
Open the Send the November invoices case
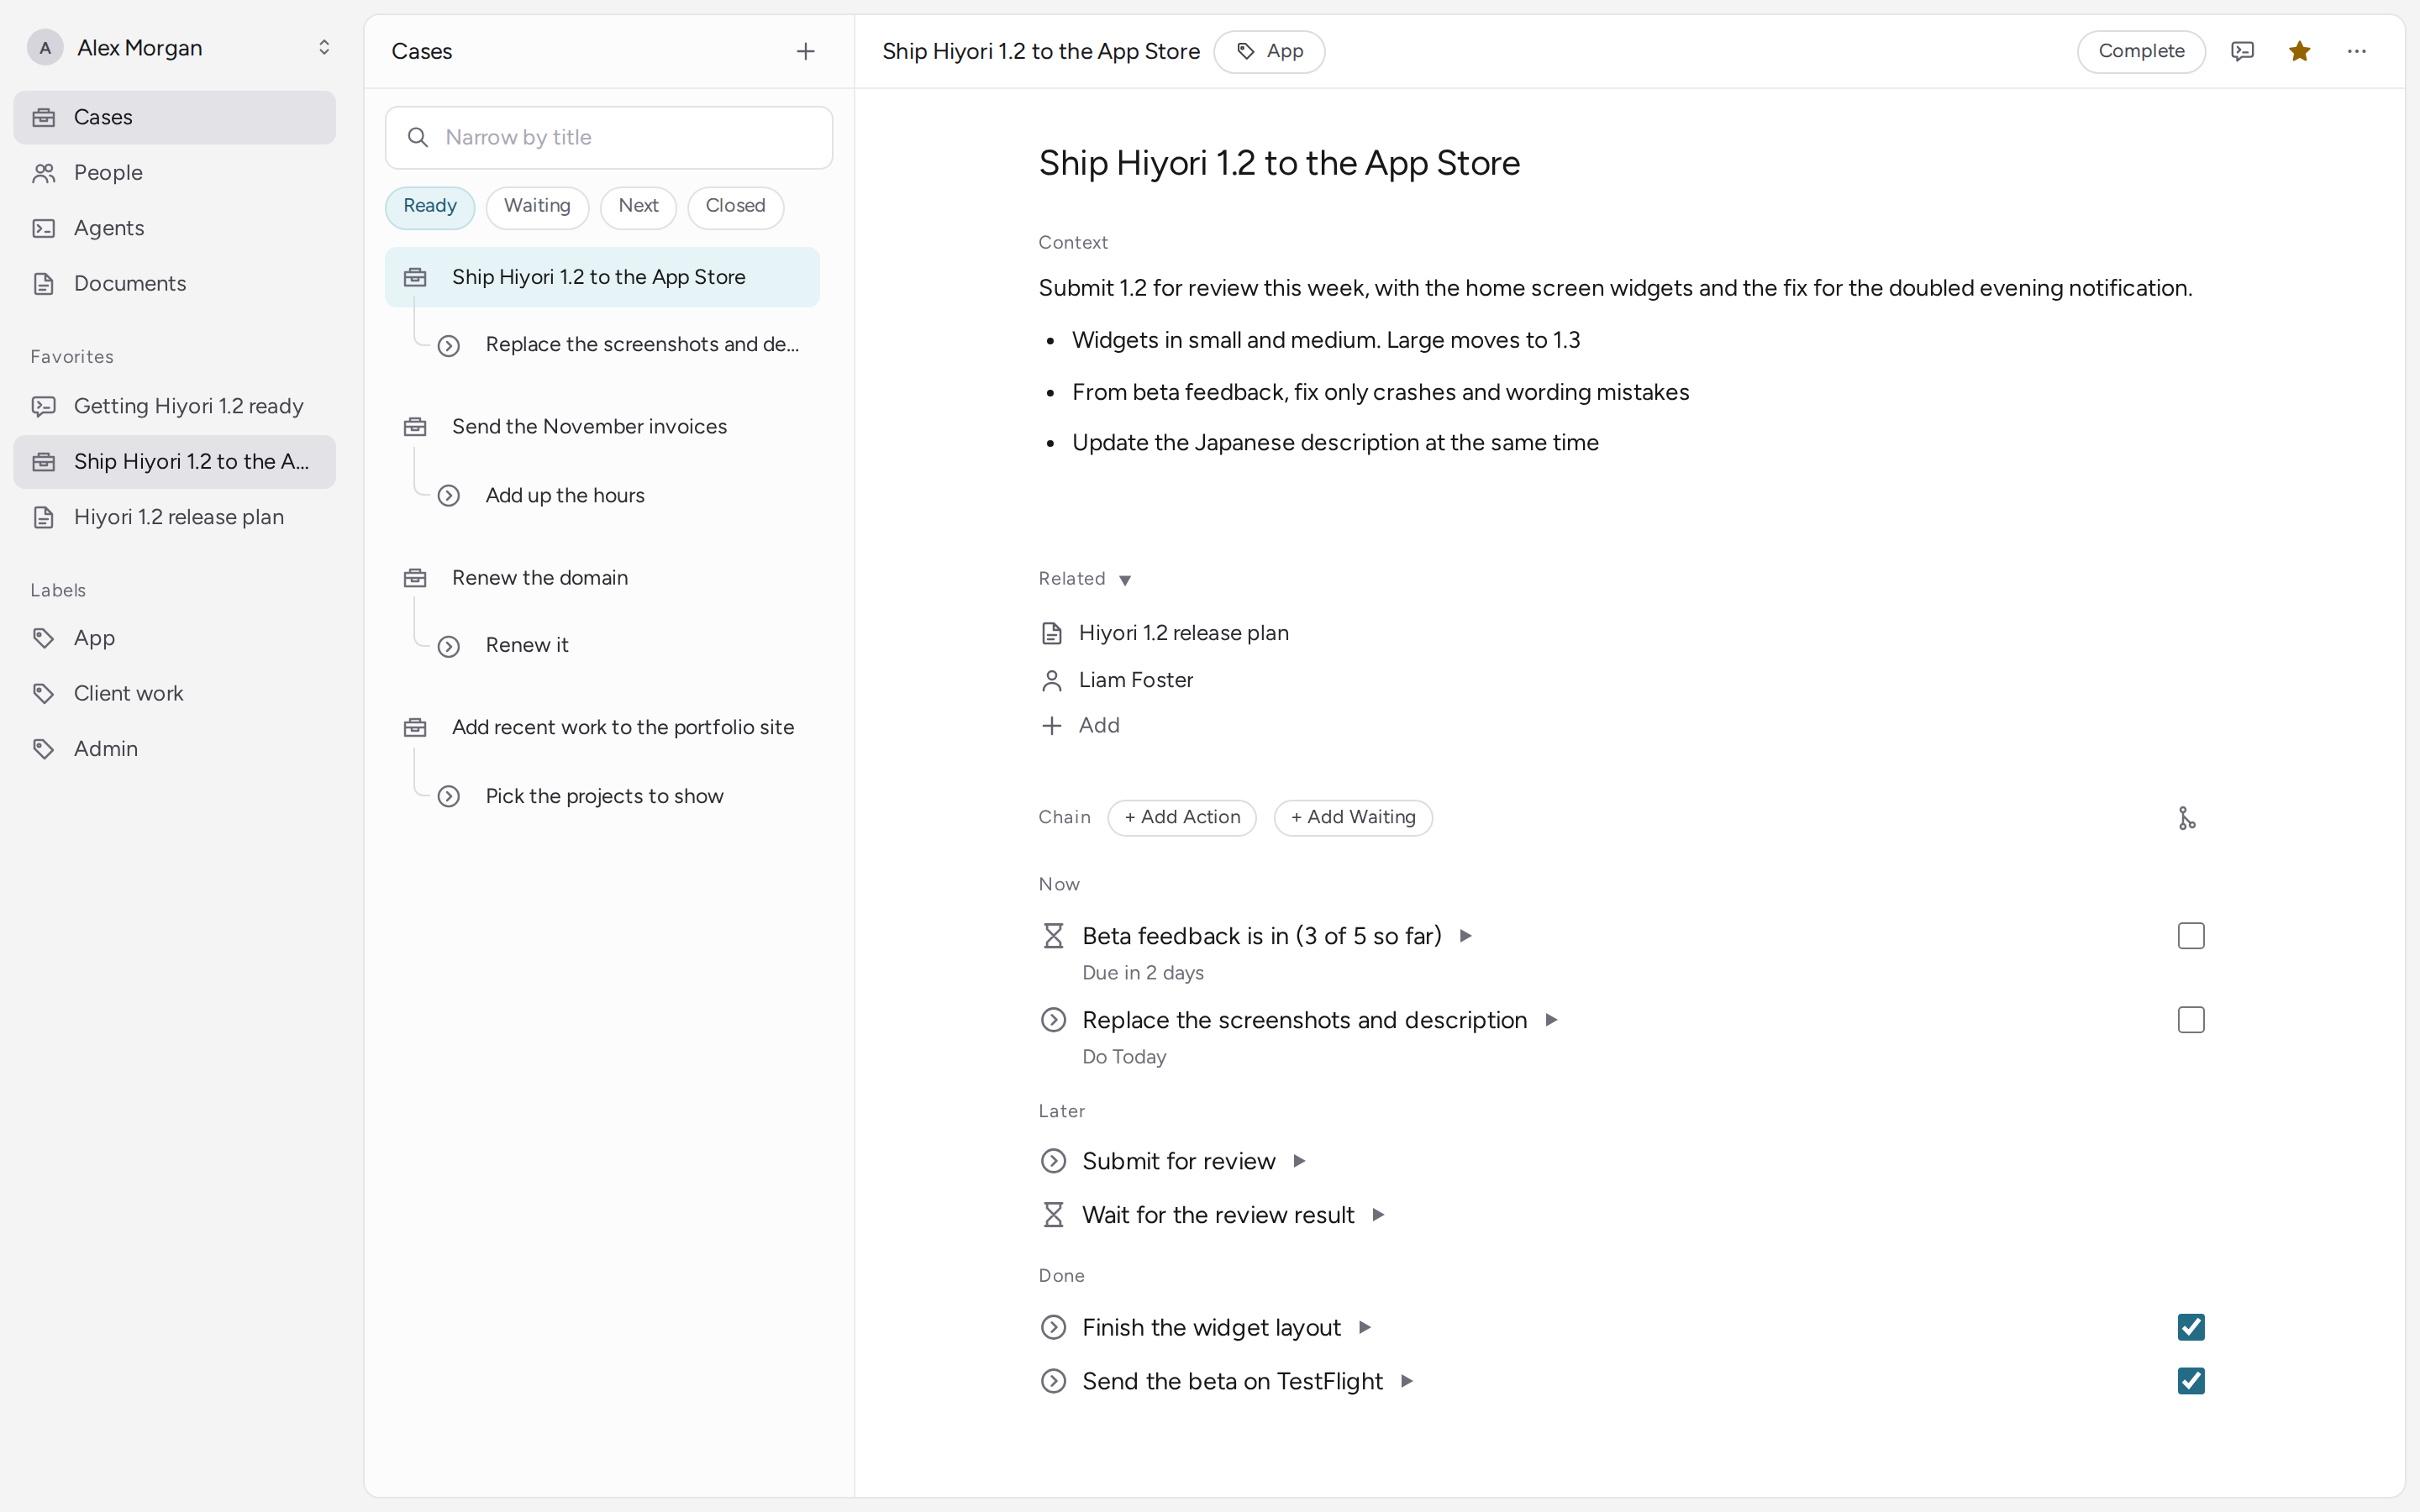click(602, 427)
